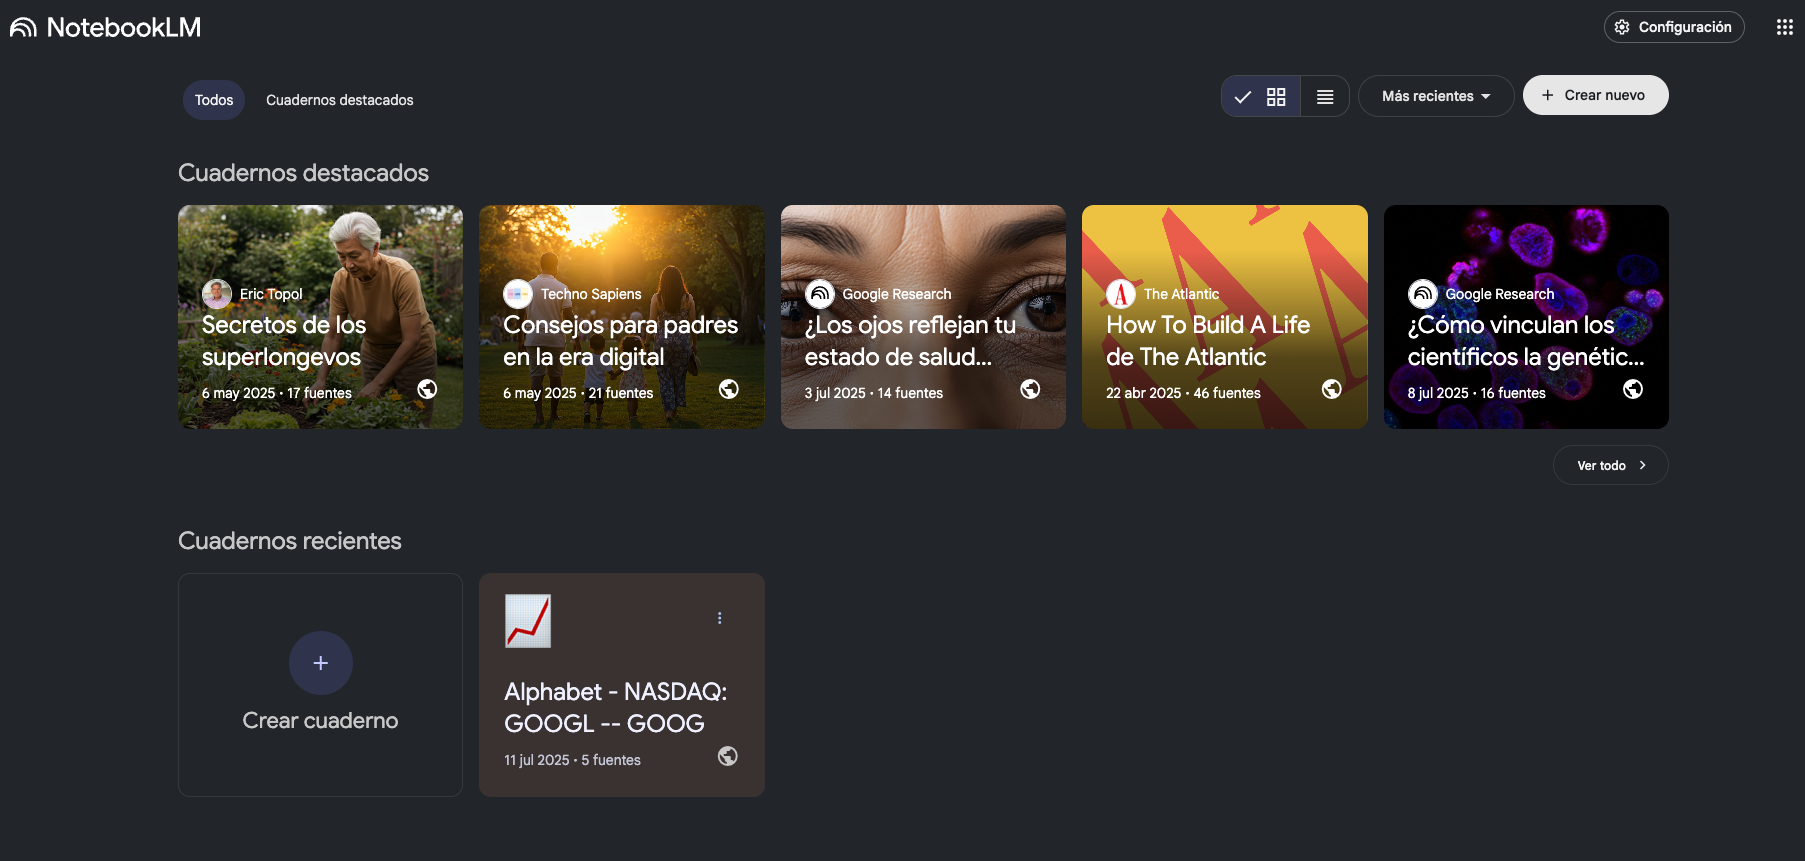Select the Cuadernos destacados tab
Image resolution: width=1805 pixels, height=861 pixels.
coord(339,100)
